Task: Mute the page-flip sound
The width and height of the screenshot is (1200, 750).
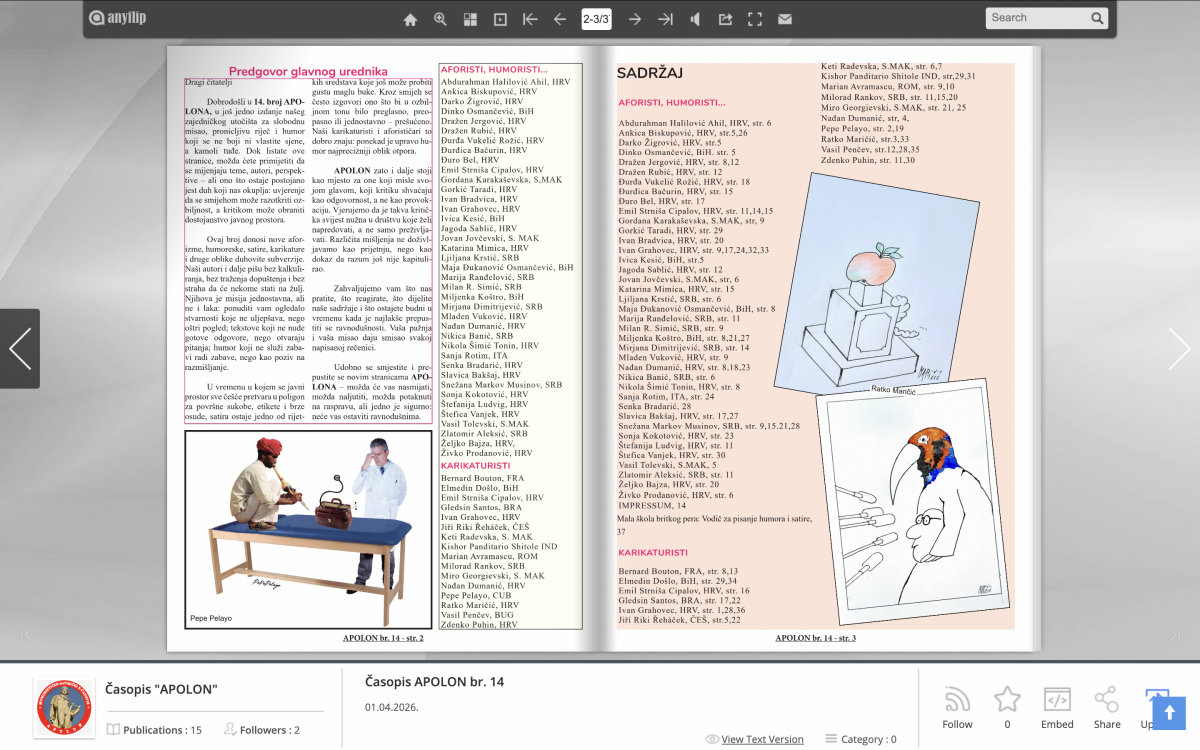Action: click(695, 19)
